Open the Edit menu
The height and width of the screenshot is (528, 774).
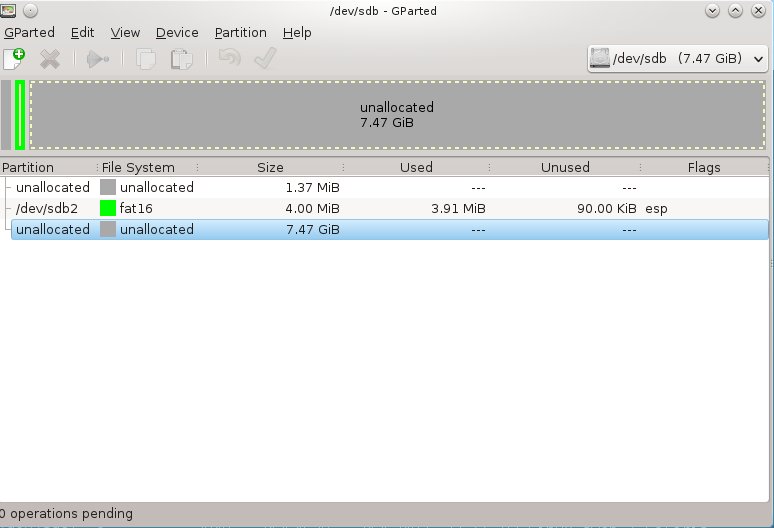coord(82,33)
